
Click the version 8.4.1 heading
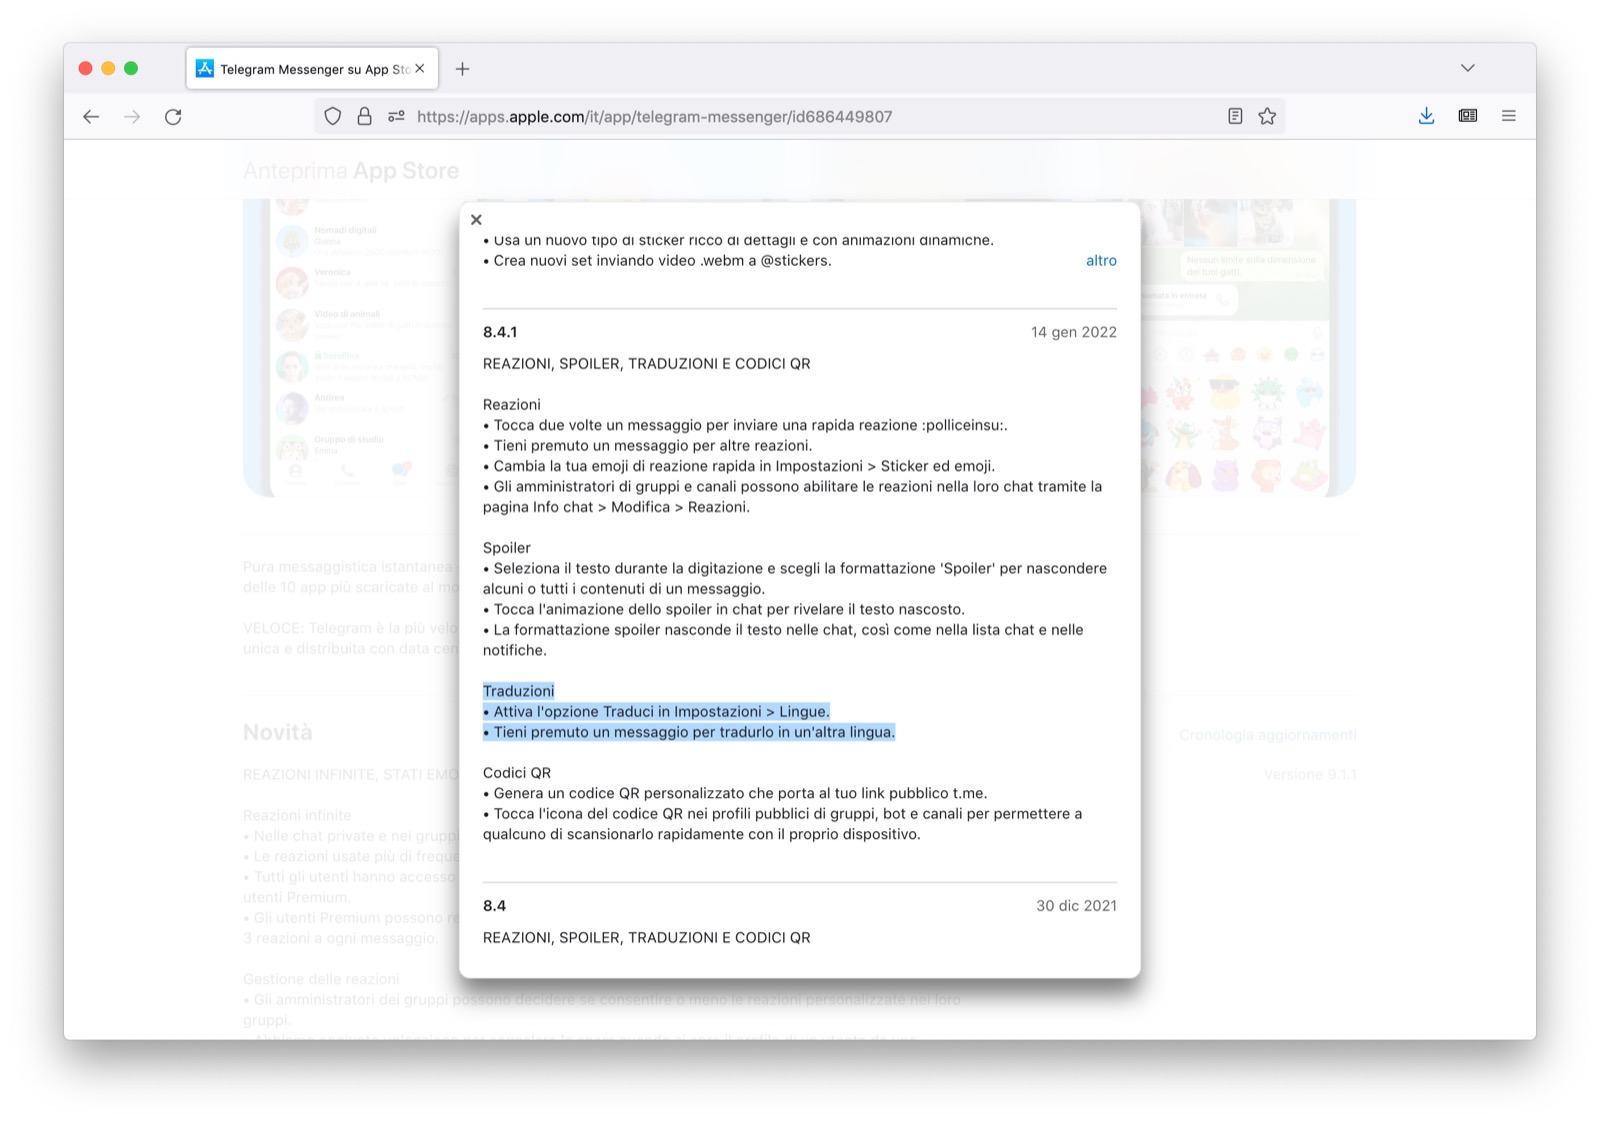(500, 333)
